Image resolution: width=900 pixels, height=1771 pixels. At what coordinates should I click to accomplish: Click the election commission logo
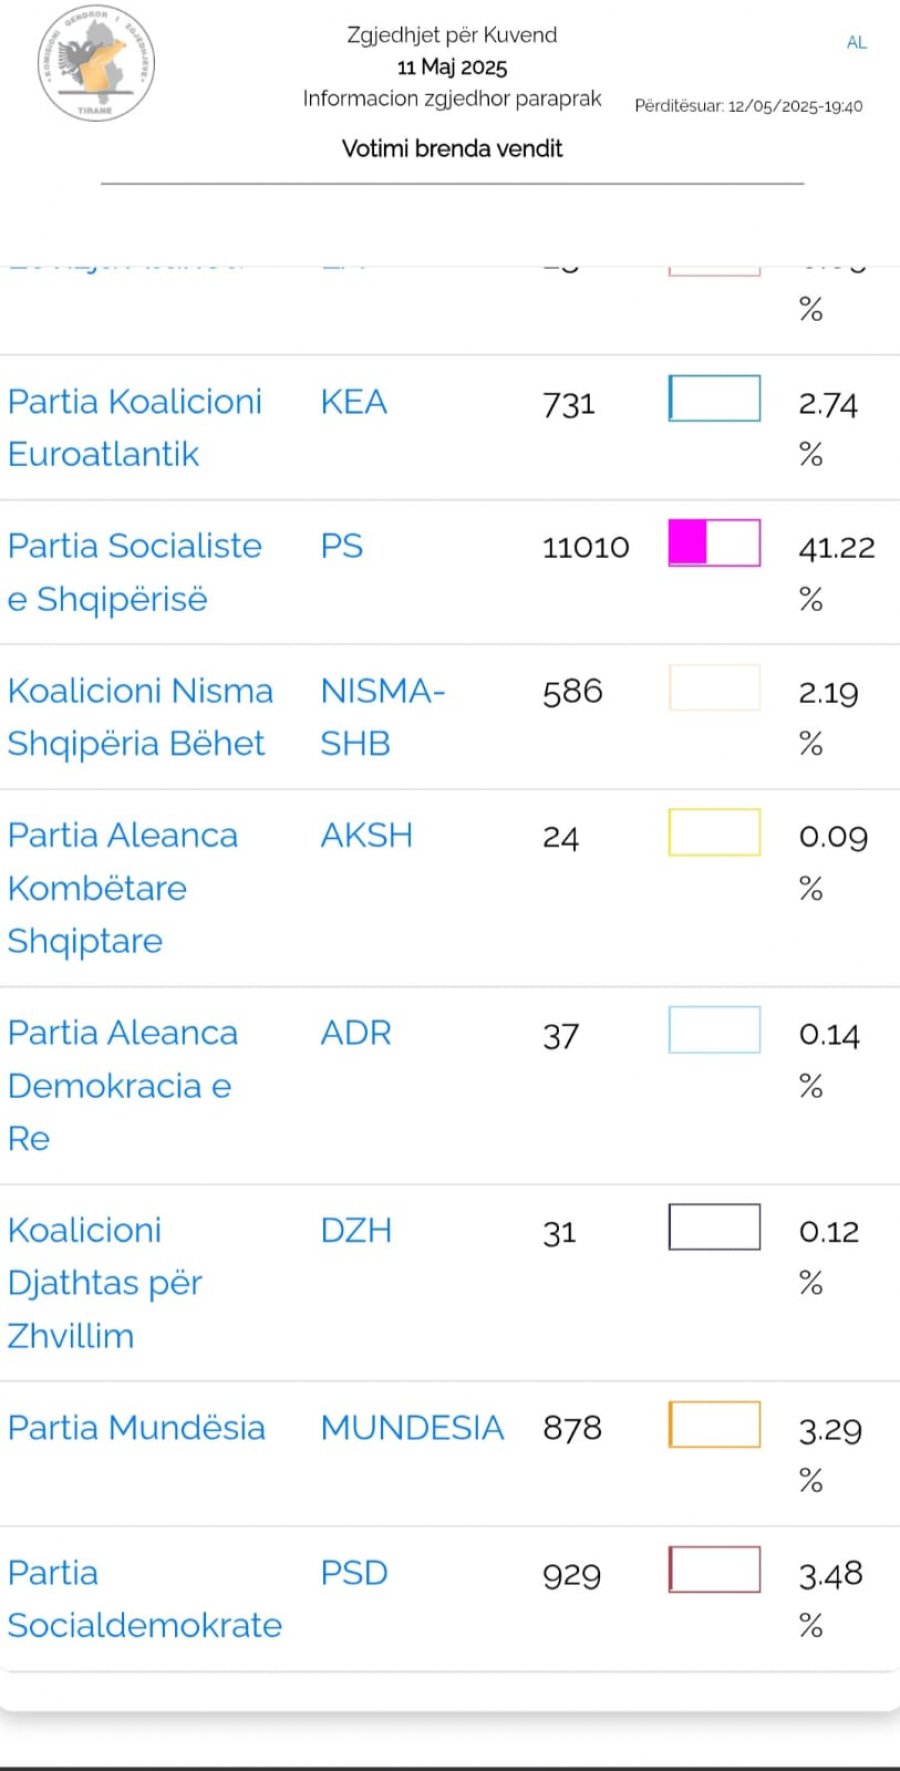point(96,64)
